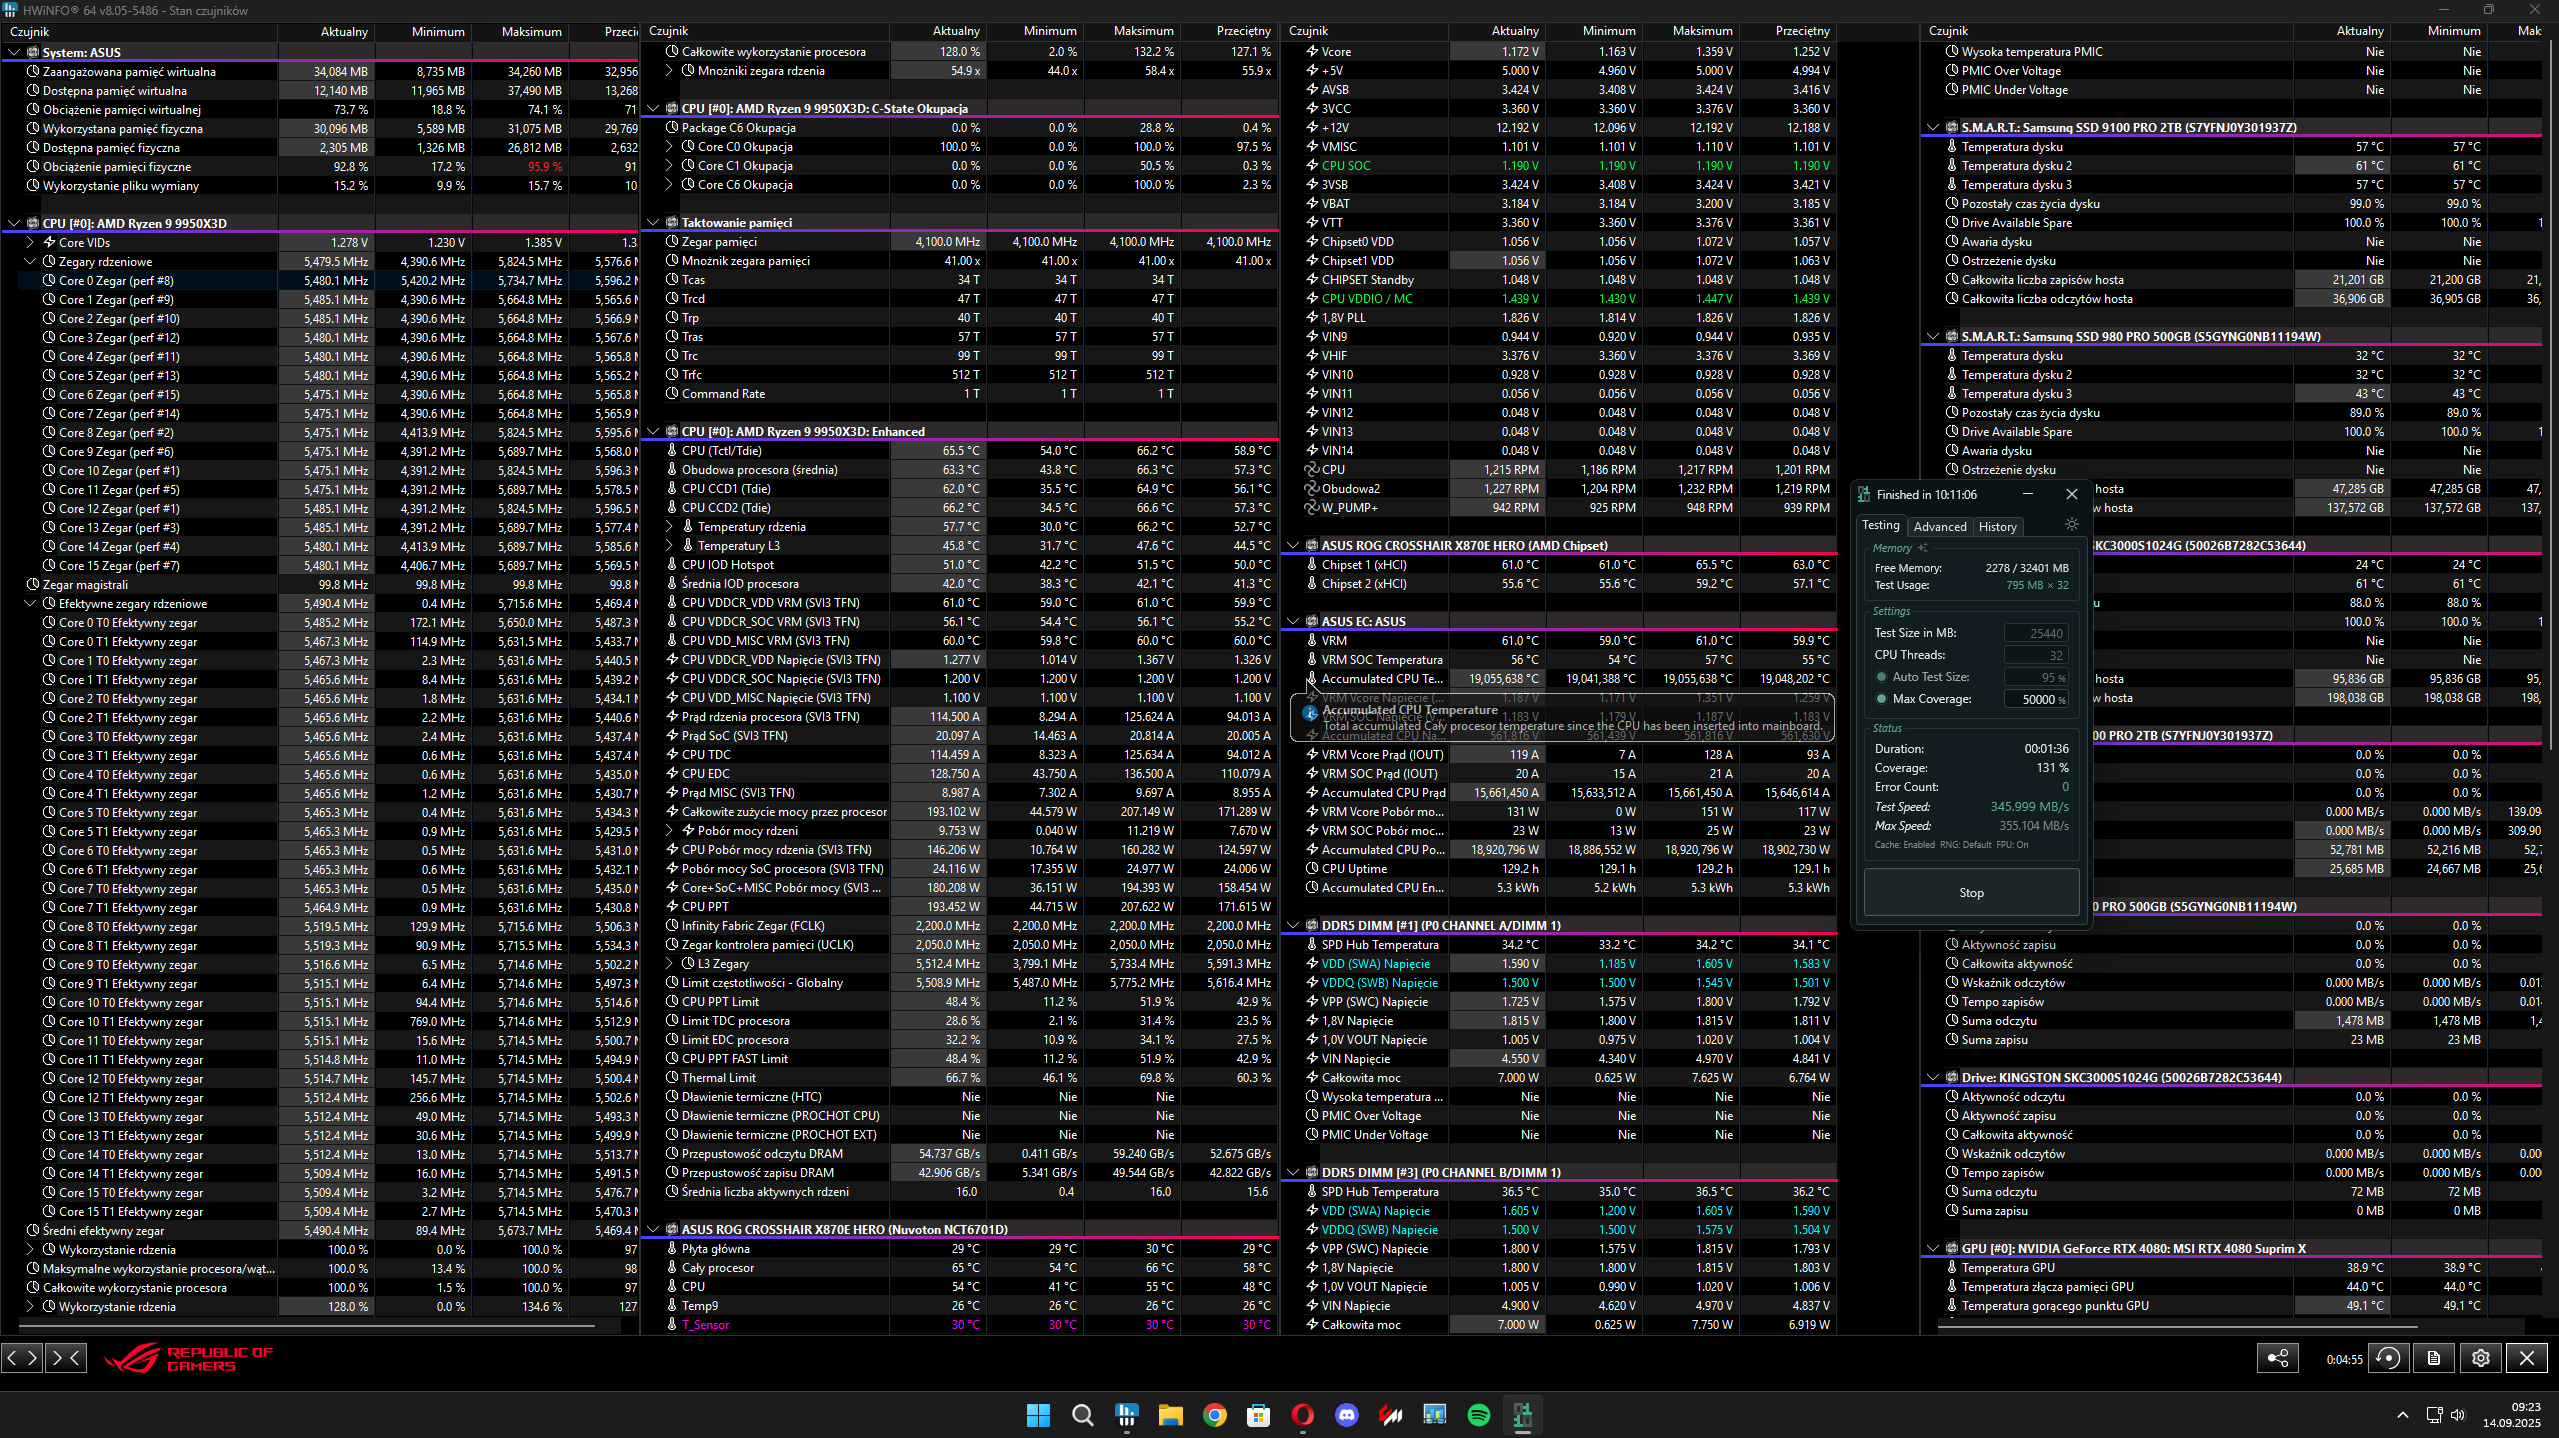Click the Max Coverage percentage input field
The image size is (2559, 1438).
coord(2036,699)
